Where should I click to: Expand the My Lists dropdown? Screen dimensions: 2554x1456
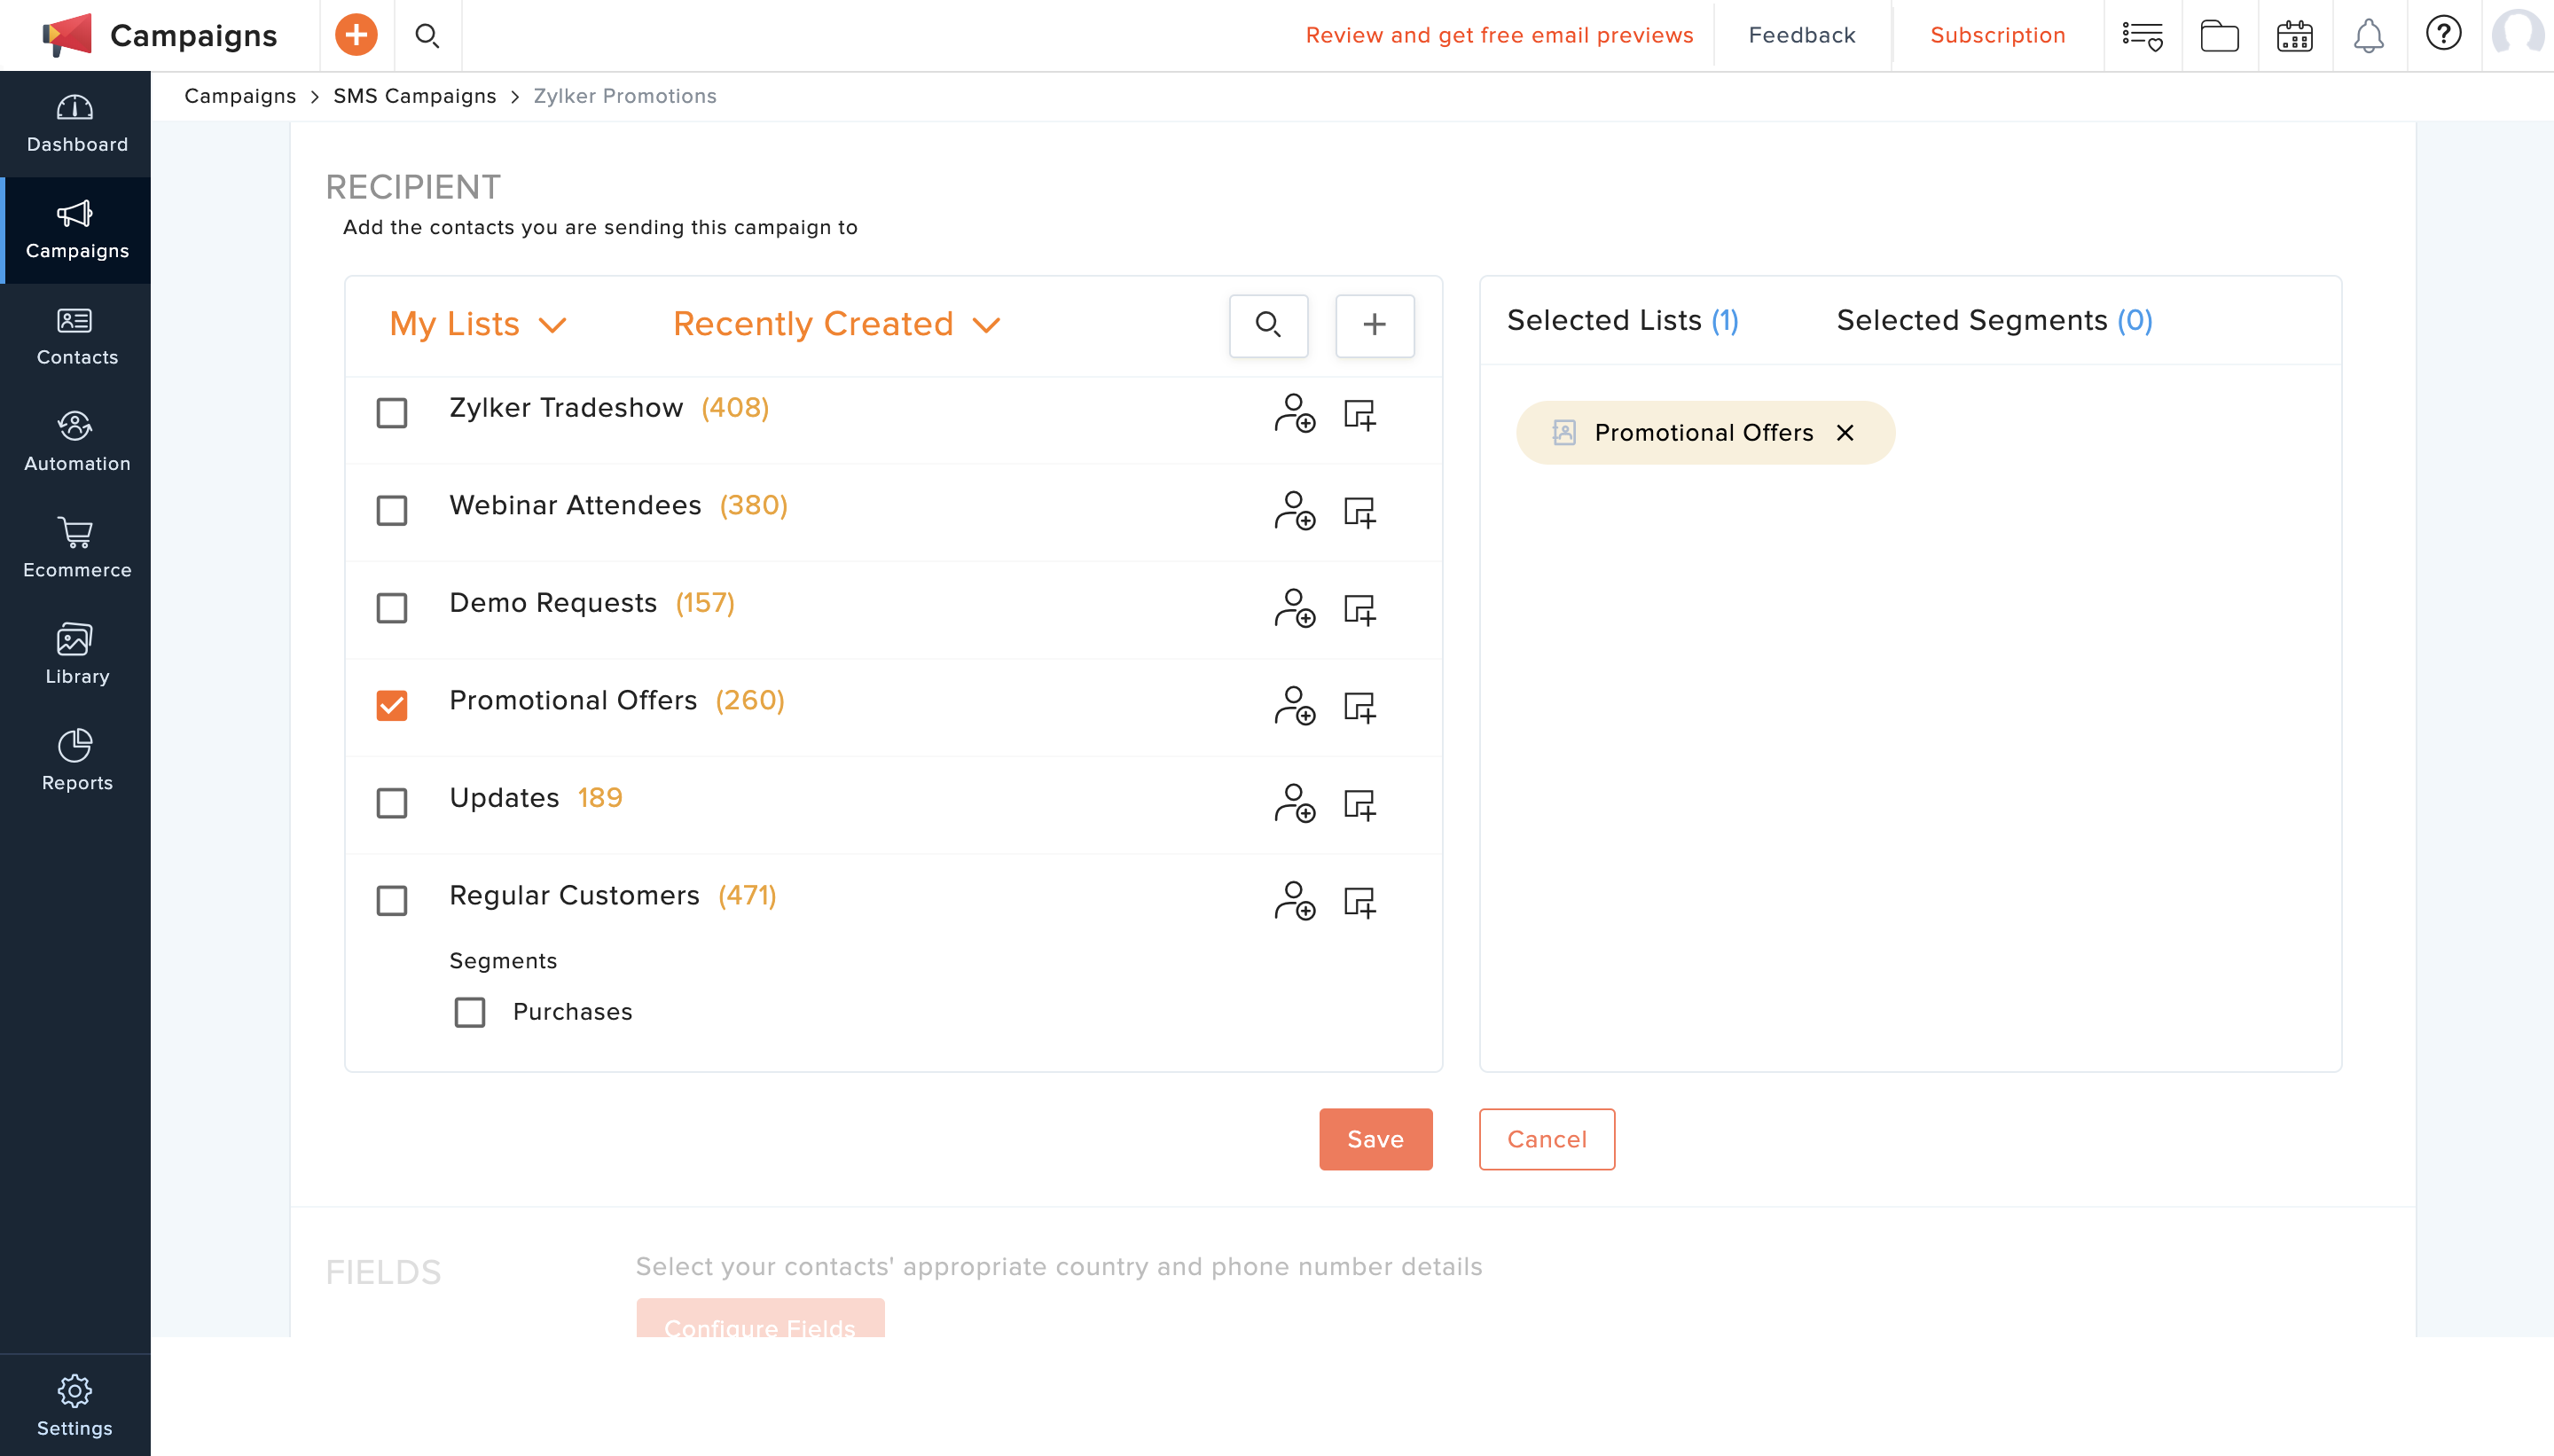click(478, 324)
